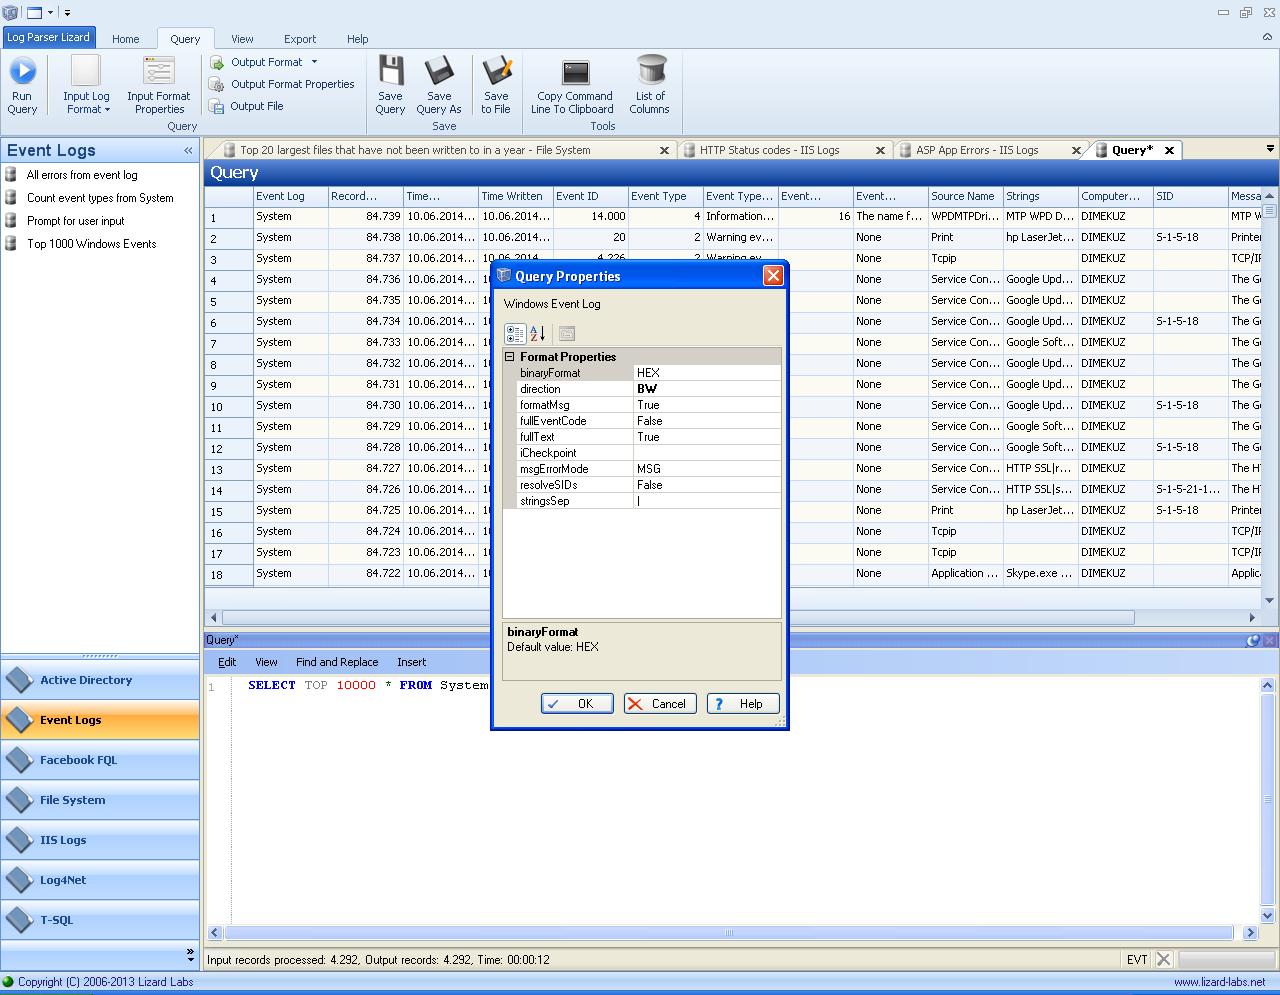Click the Run Query icon
Viewport: 1280px width, 995px height.
[22, 72]
